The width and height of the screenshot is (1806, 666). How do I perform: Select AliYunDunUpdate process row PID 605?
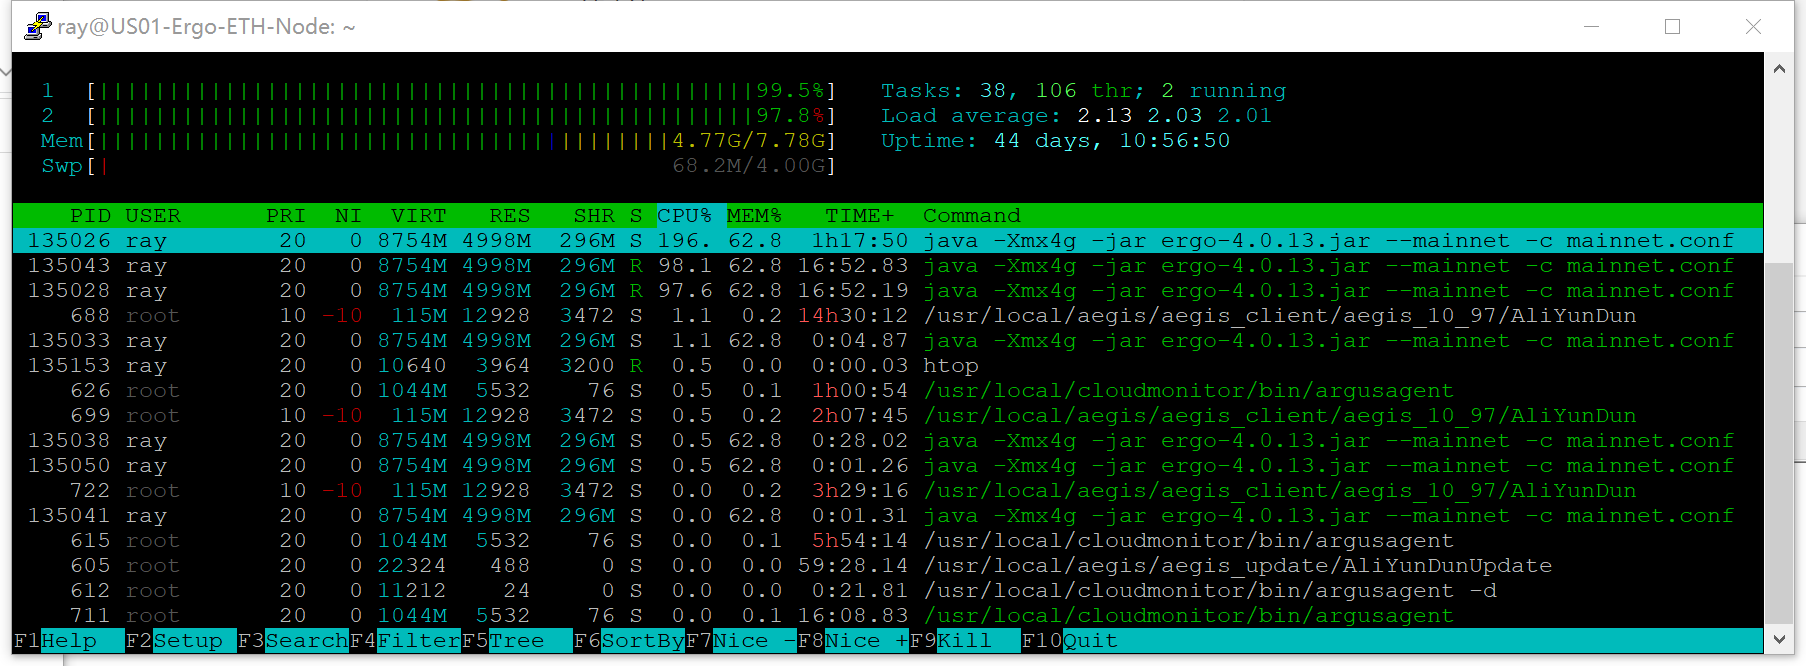[x=888, y=566]
